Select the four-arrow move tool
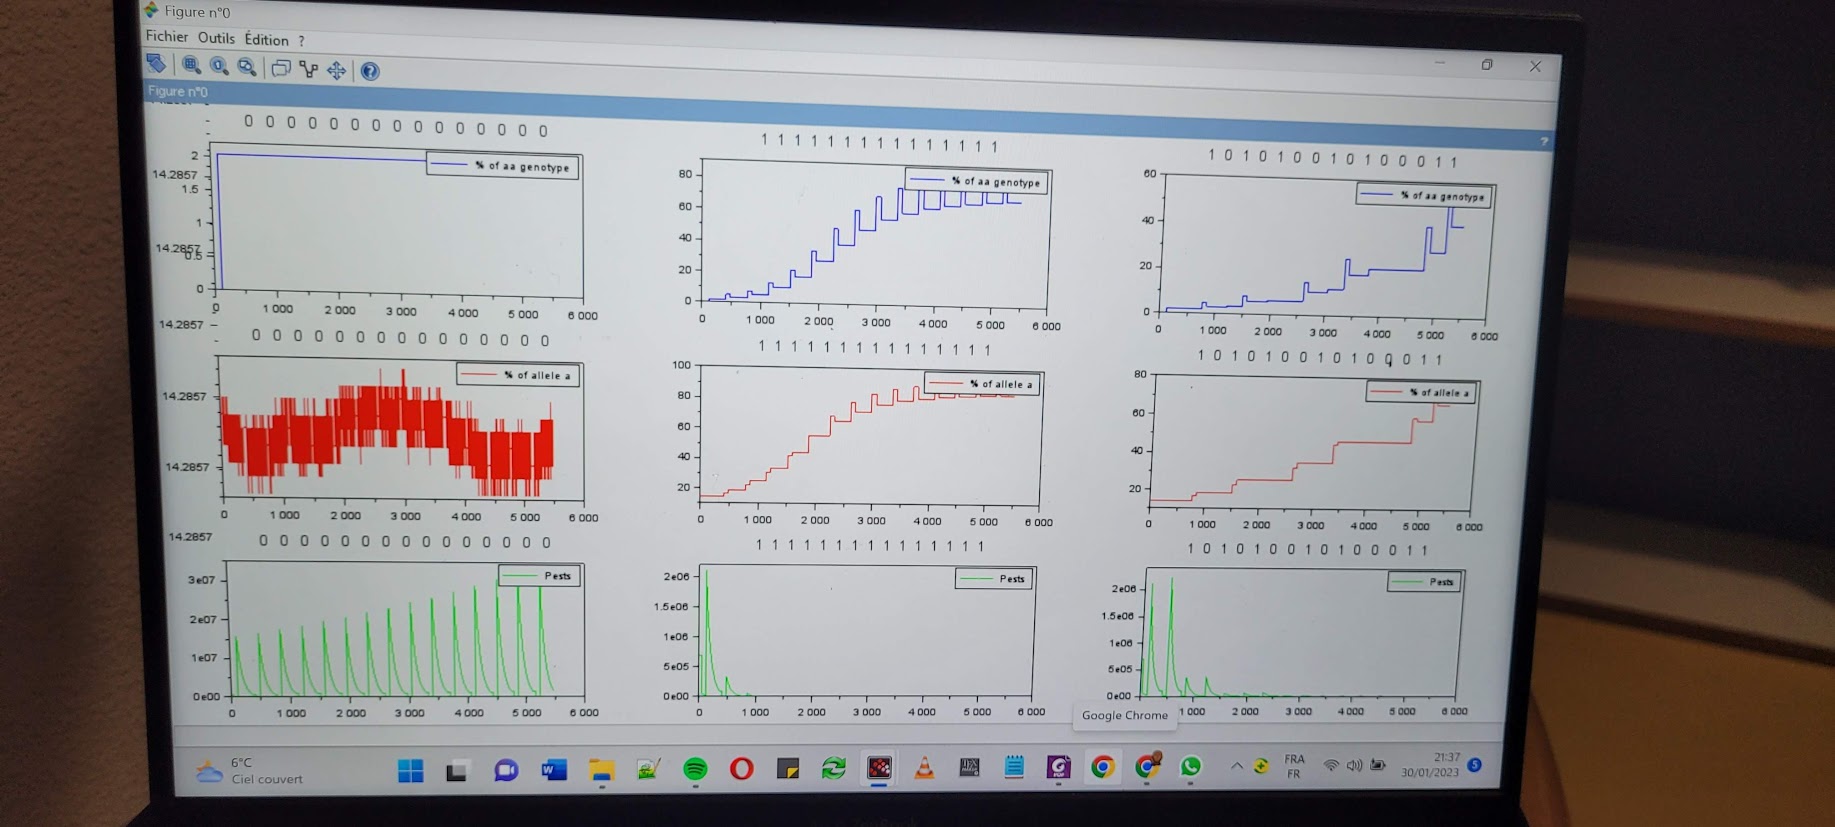The height and width of the screenshot is (827, 1835). (x=337, y=70)
